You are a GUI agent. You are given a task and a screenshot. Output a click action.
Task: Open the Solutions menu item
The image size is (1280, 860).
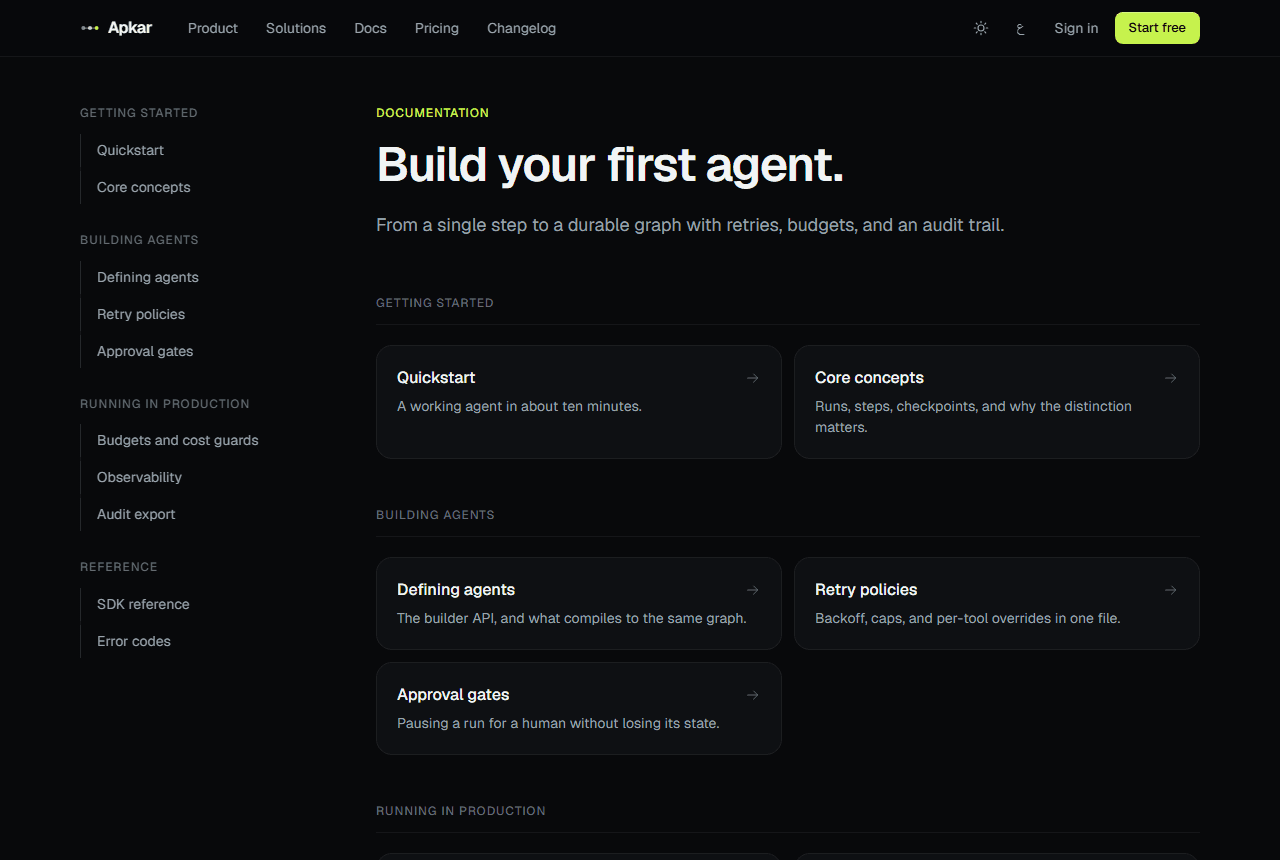(296, 28)
